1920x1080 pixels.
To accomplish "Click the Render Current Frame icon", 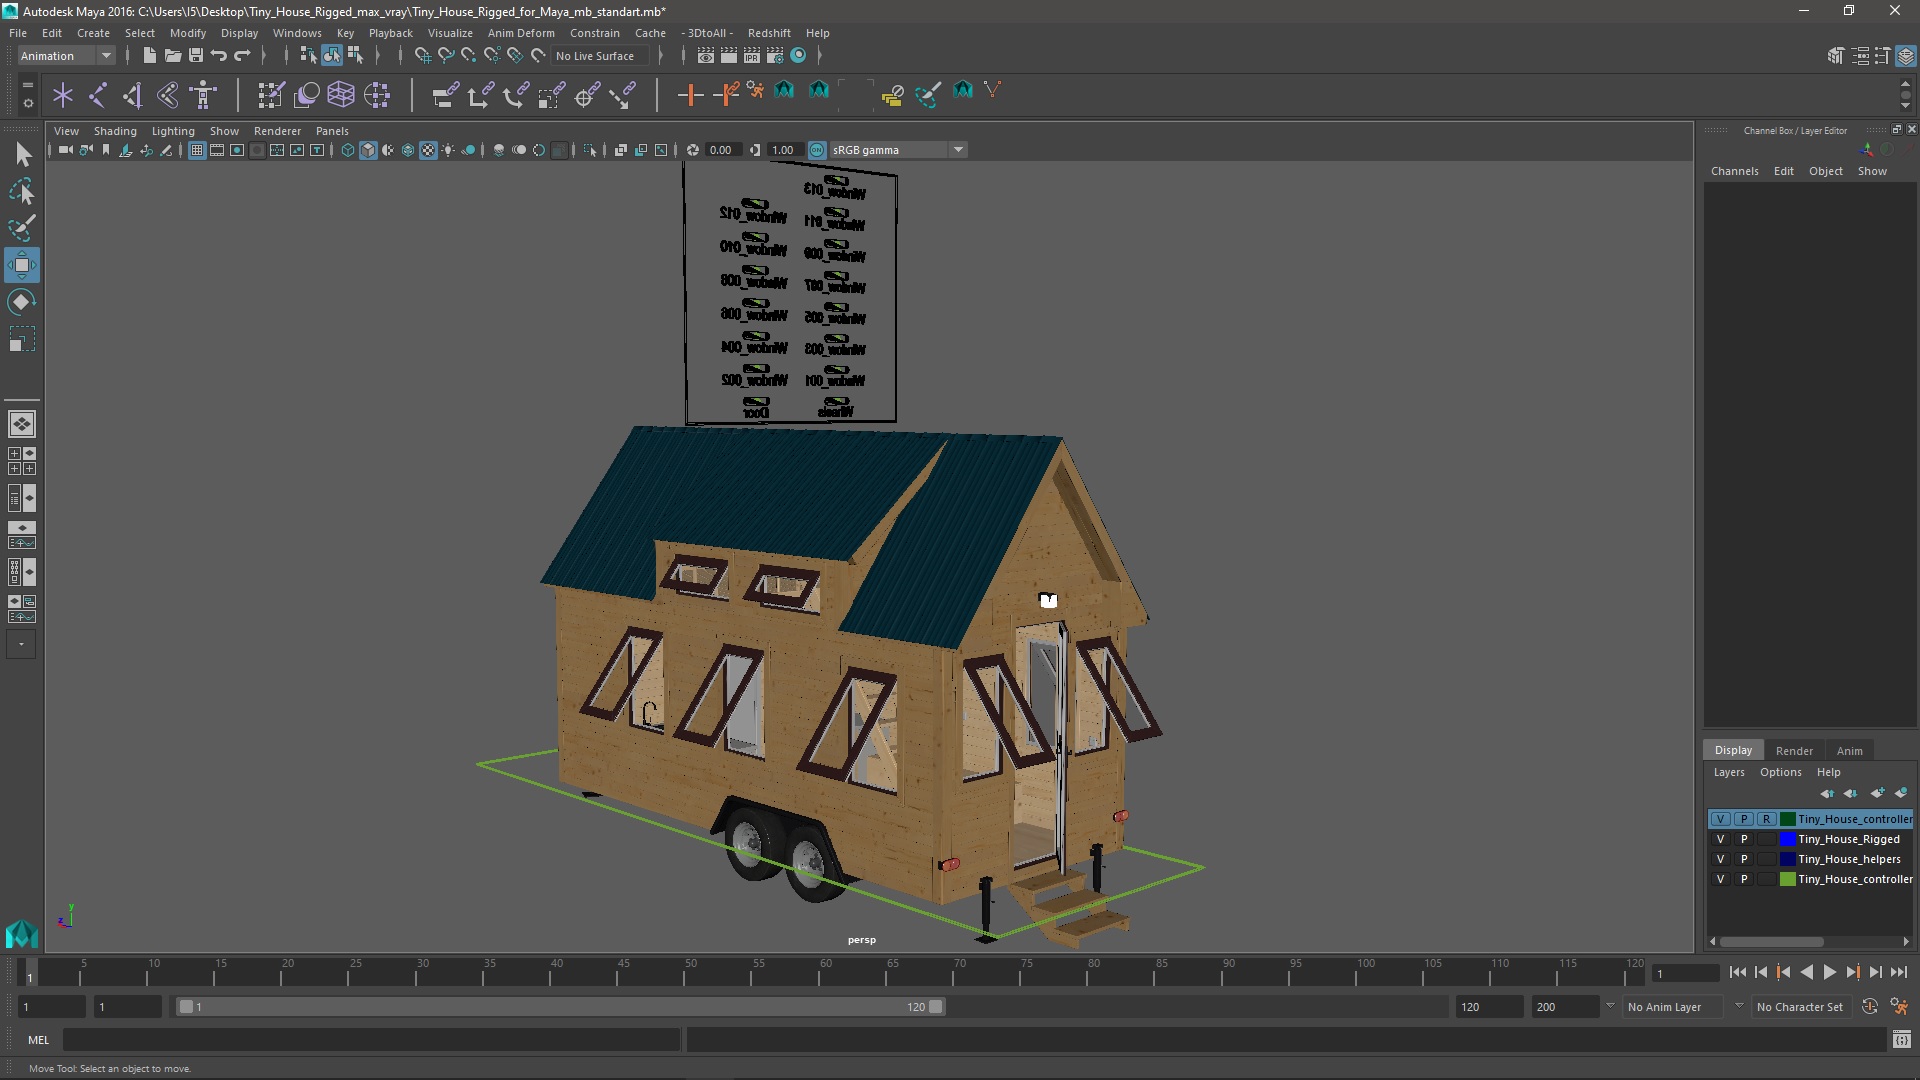I will click(729, 56).
